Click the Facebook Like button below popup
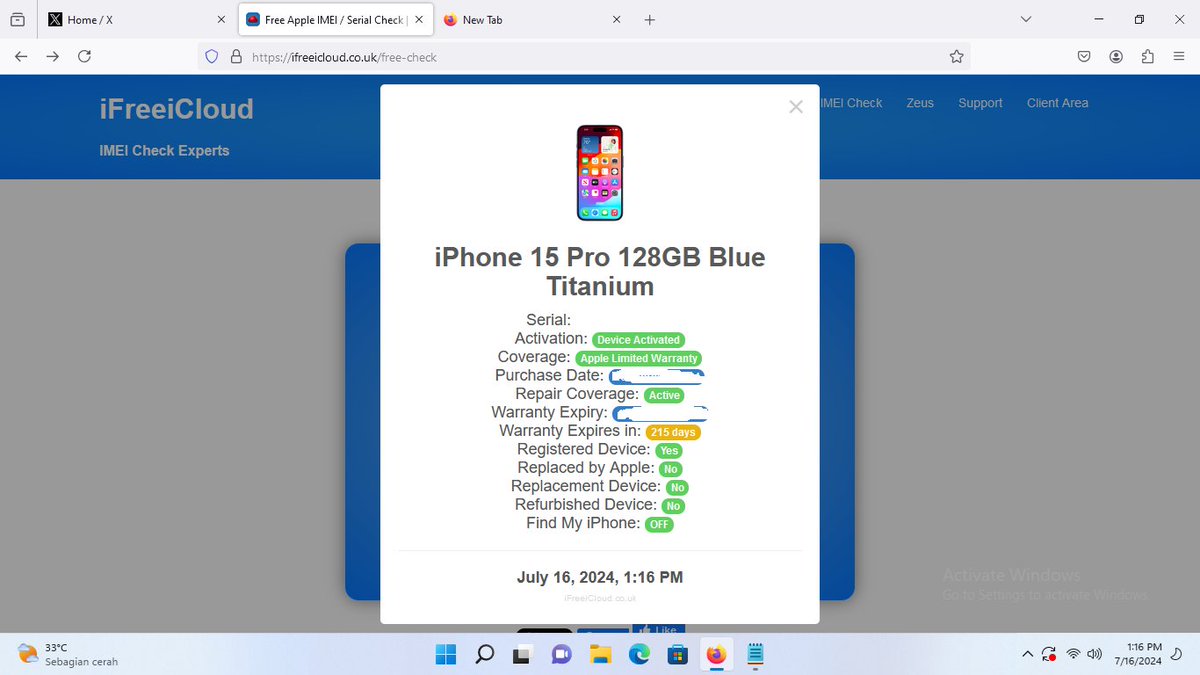The width and height of the screenshot is (1200, 675). point(660,630)
